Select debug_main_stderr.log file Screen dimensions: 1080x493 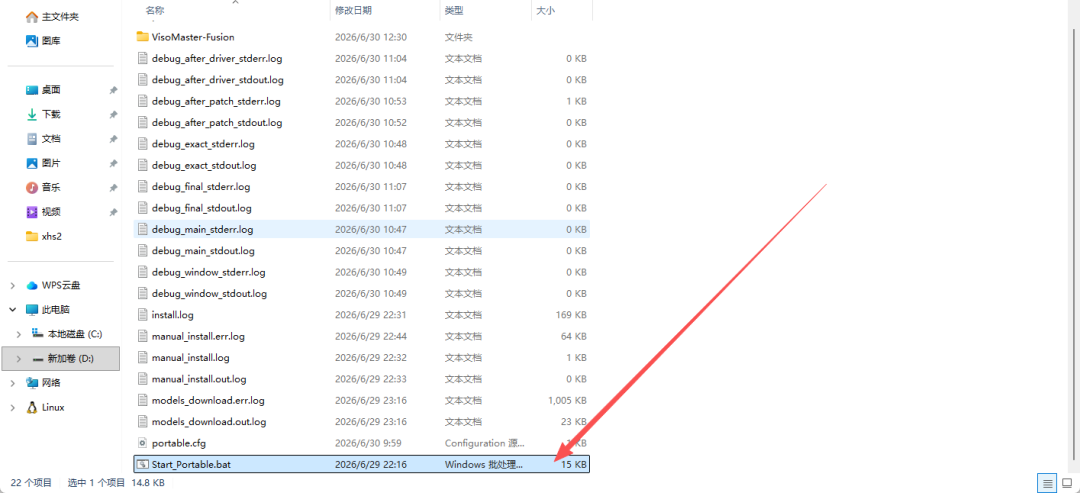[362, 229]
